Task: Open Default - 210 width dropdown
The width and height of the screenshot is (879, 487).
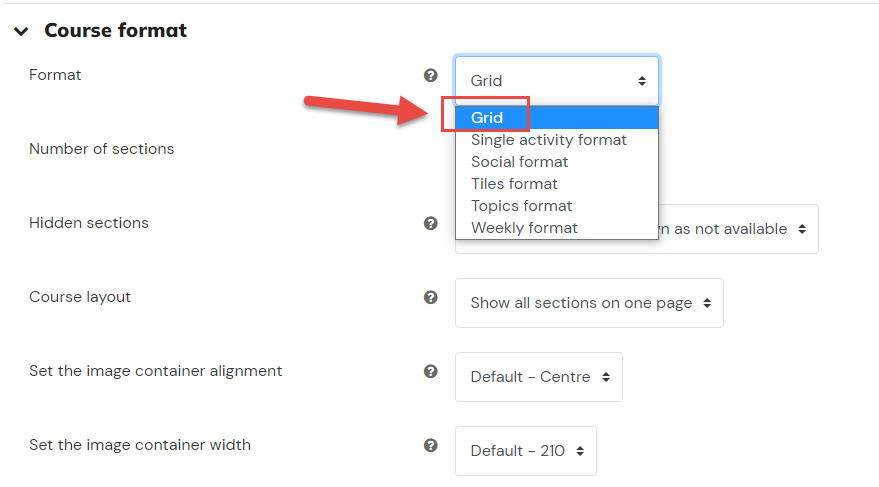Action: [526, 451]
